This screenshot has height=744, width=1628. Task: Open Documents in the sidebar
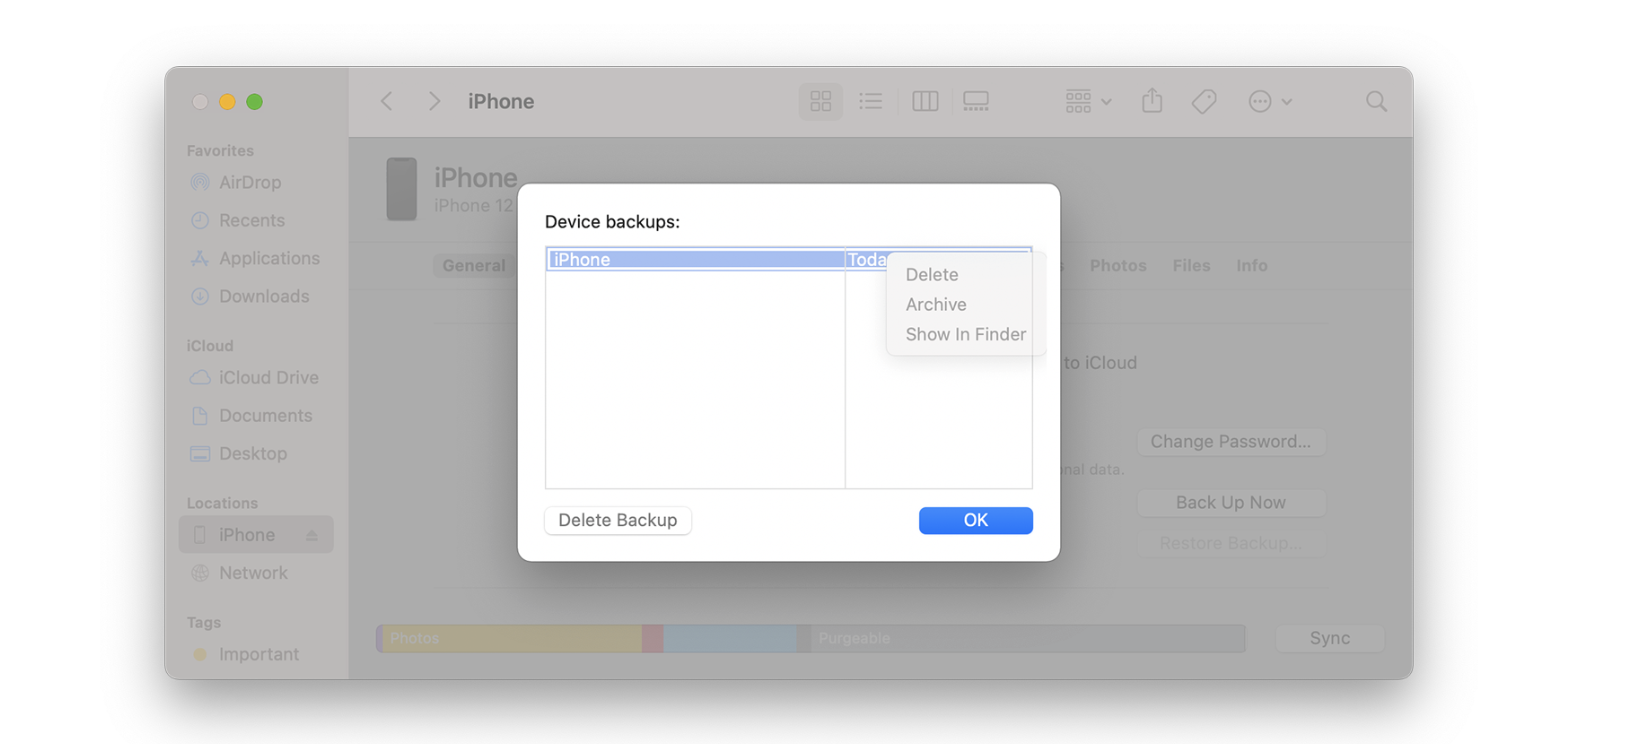click(x=265, y=415)
